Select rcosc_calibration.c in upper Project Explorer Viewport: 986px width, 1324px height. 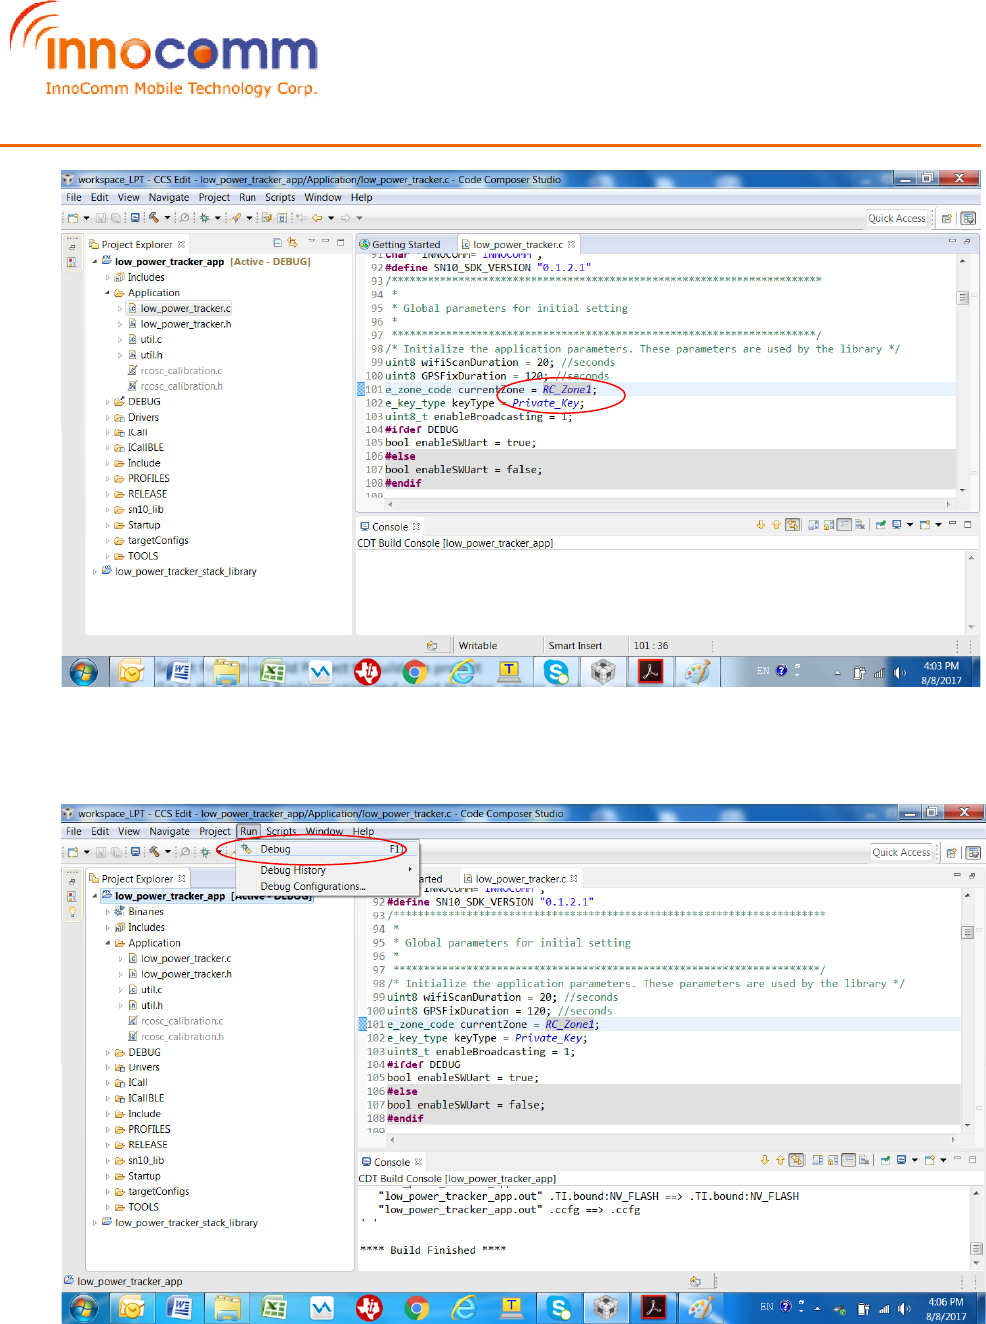181,371
